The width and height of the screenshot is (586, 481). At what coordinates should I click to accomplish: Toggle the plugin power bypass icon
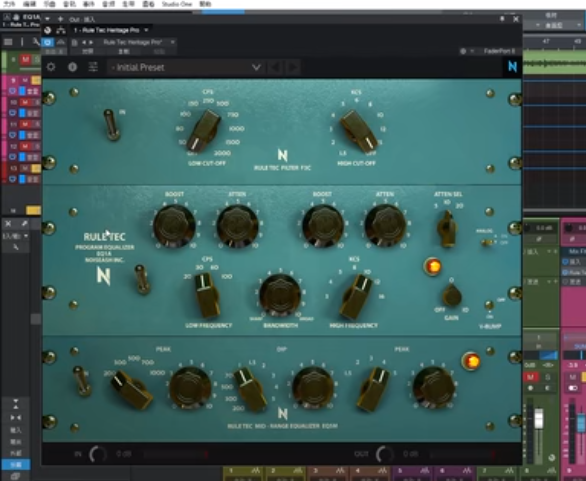coord(47,30)
